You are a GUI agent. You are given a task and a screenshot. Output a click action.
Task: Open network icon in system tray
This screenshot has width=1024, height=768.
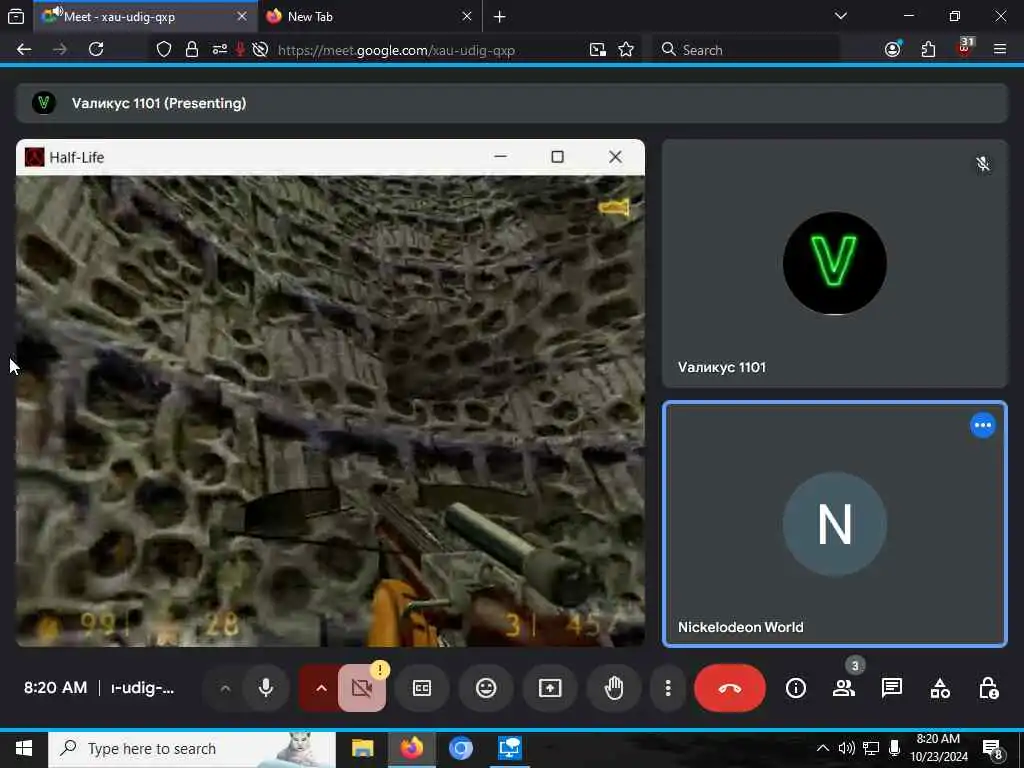871,748
